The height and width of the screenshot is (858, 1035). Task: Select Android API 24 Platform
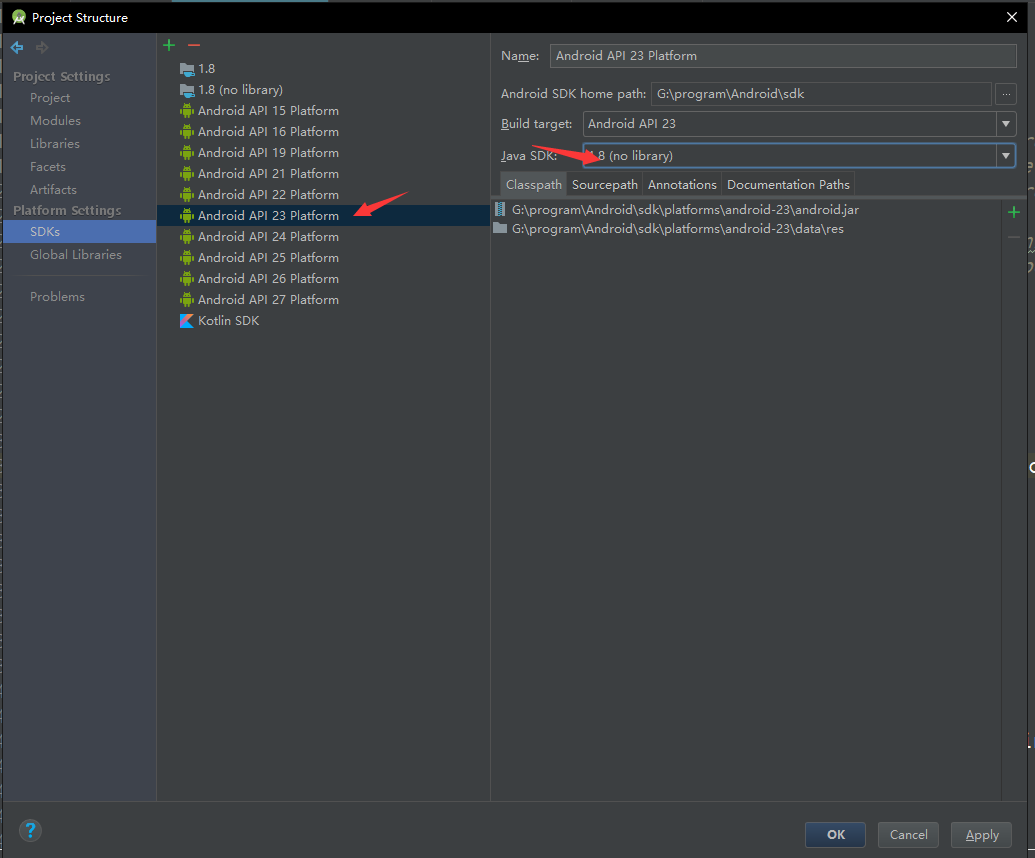323,236
